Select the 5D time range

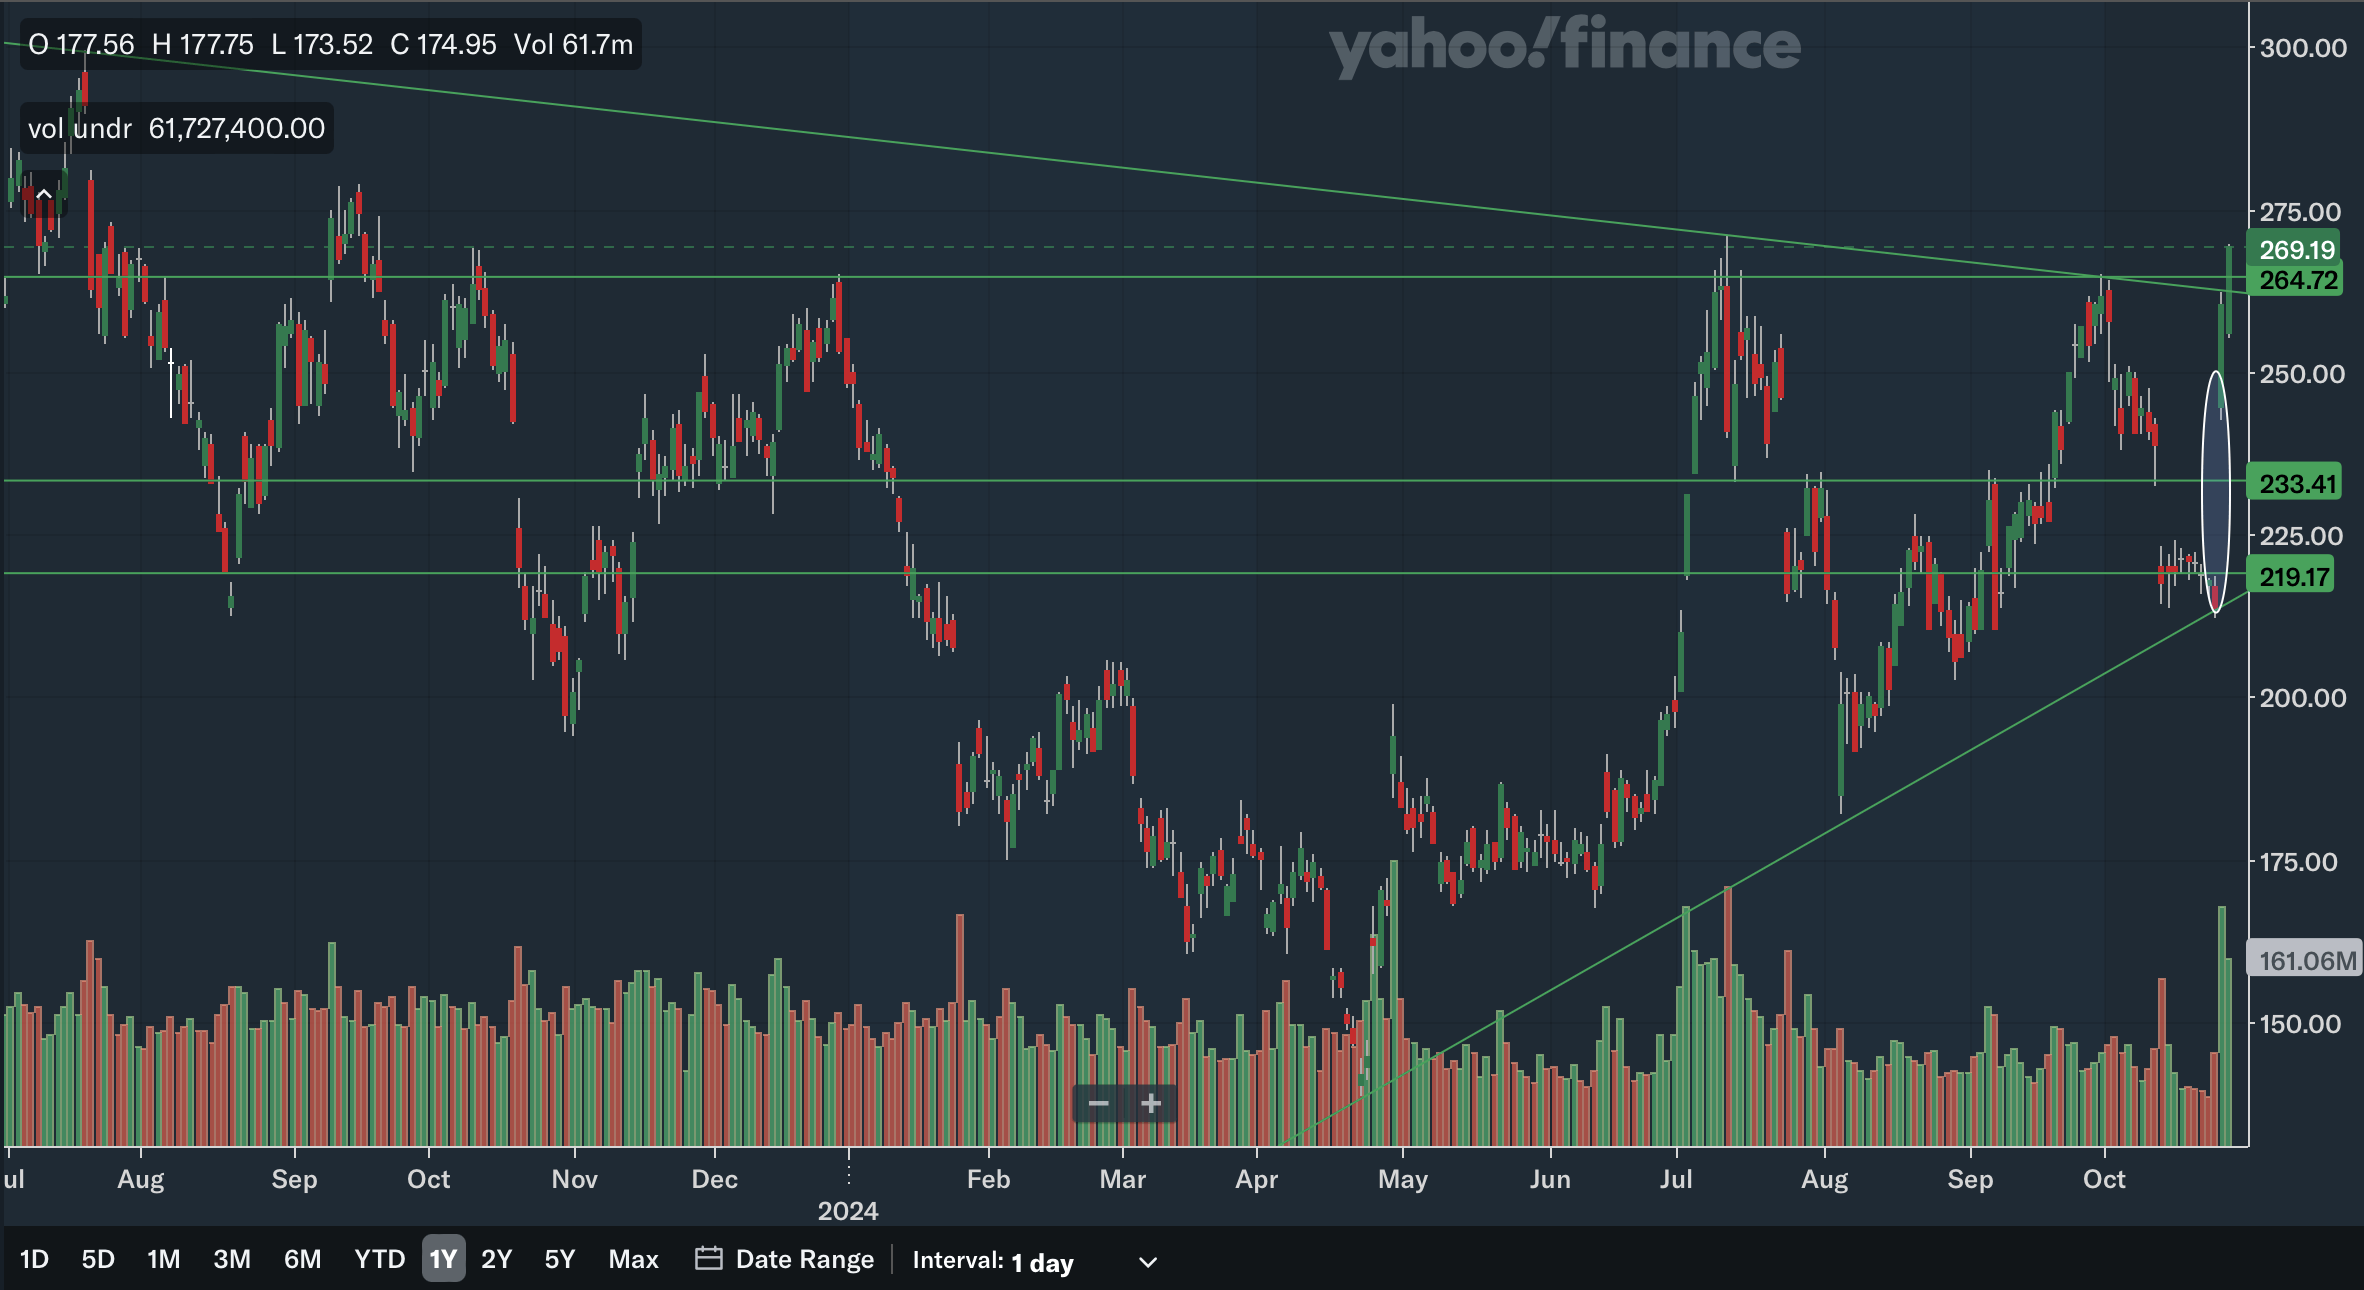pyautogui.click(x=98, y=1259)
